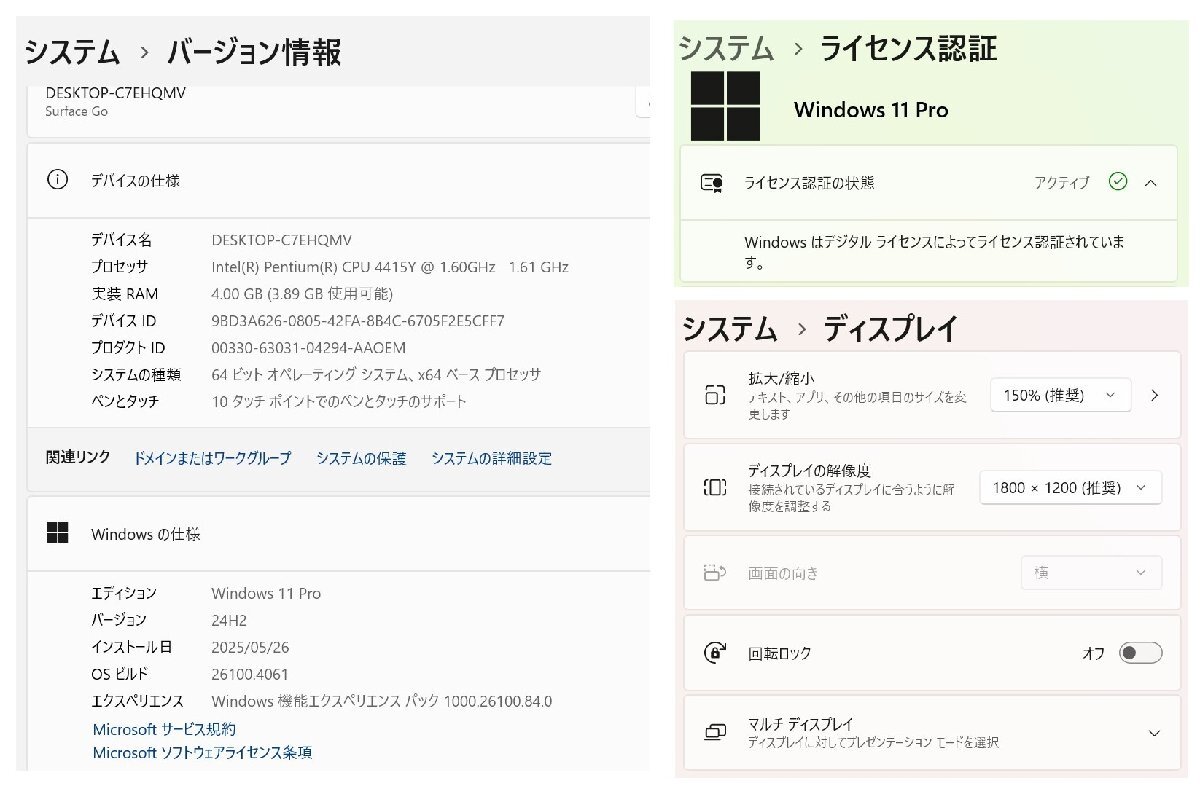Open the 1800 × 1200 resolution dropdown
The image size is (1200, 794).
tap(1071, 488)
